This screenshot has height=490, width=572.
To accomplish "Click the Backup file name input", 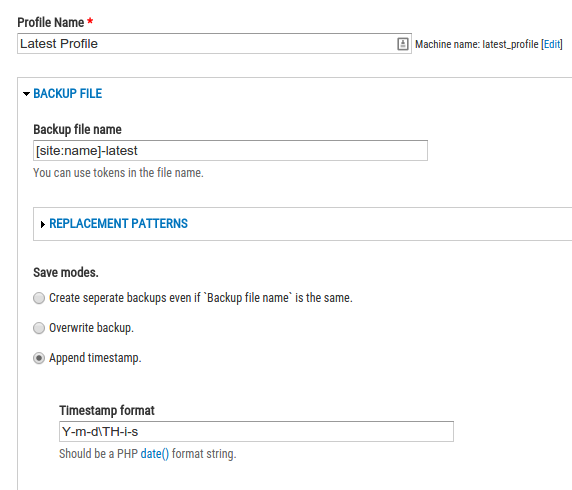I will (231, 150).
